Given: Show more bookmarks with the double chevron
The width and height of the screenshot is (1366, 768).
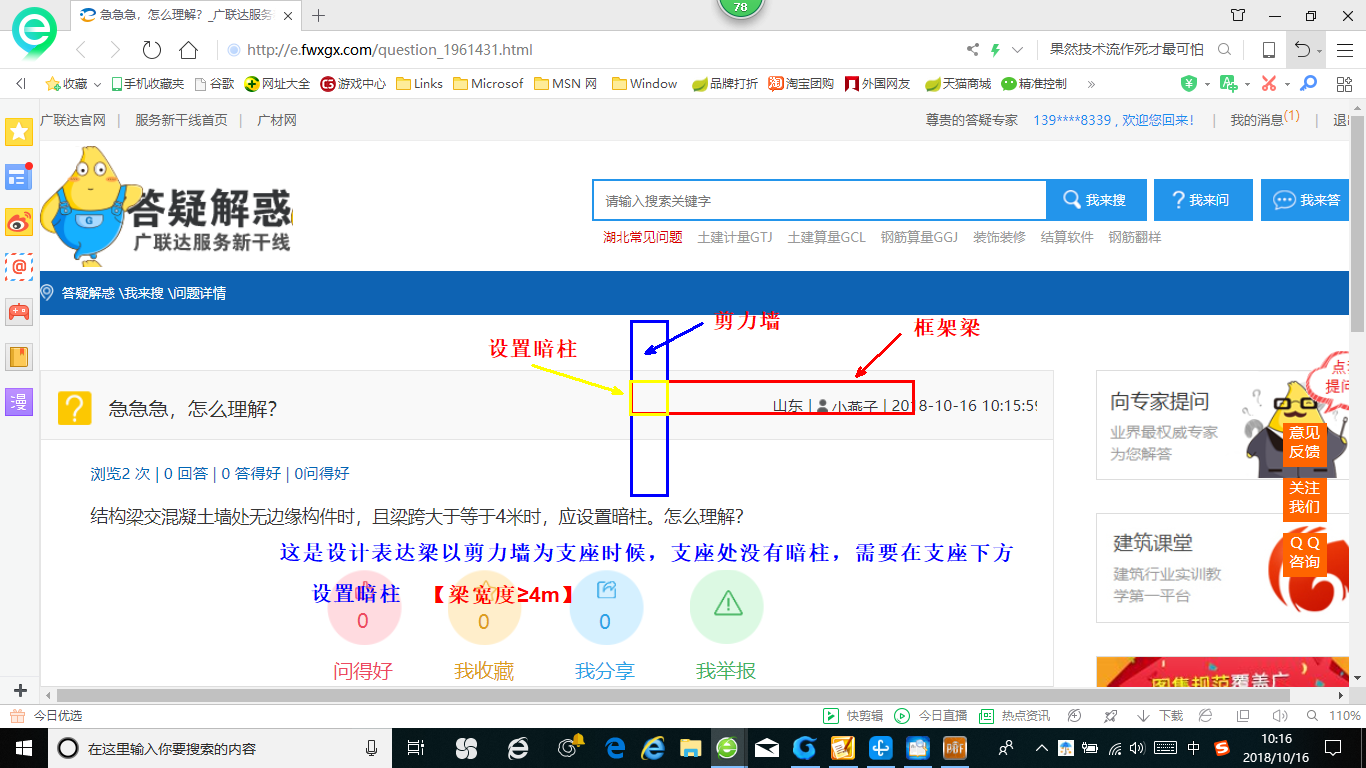Looking at the screenshot, I should (1091, 84).
